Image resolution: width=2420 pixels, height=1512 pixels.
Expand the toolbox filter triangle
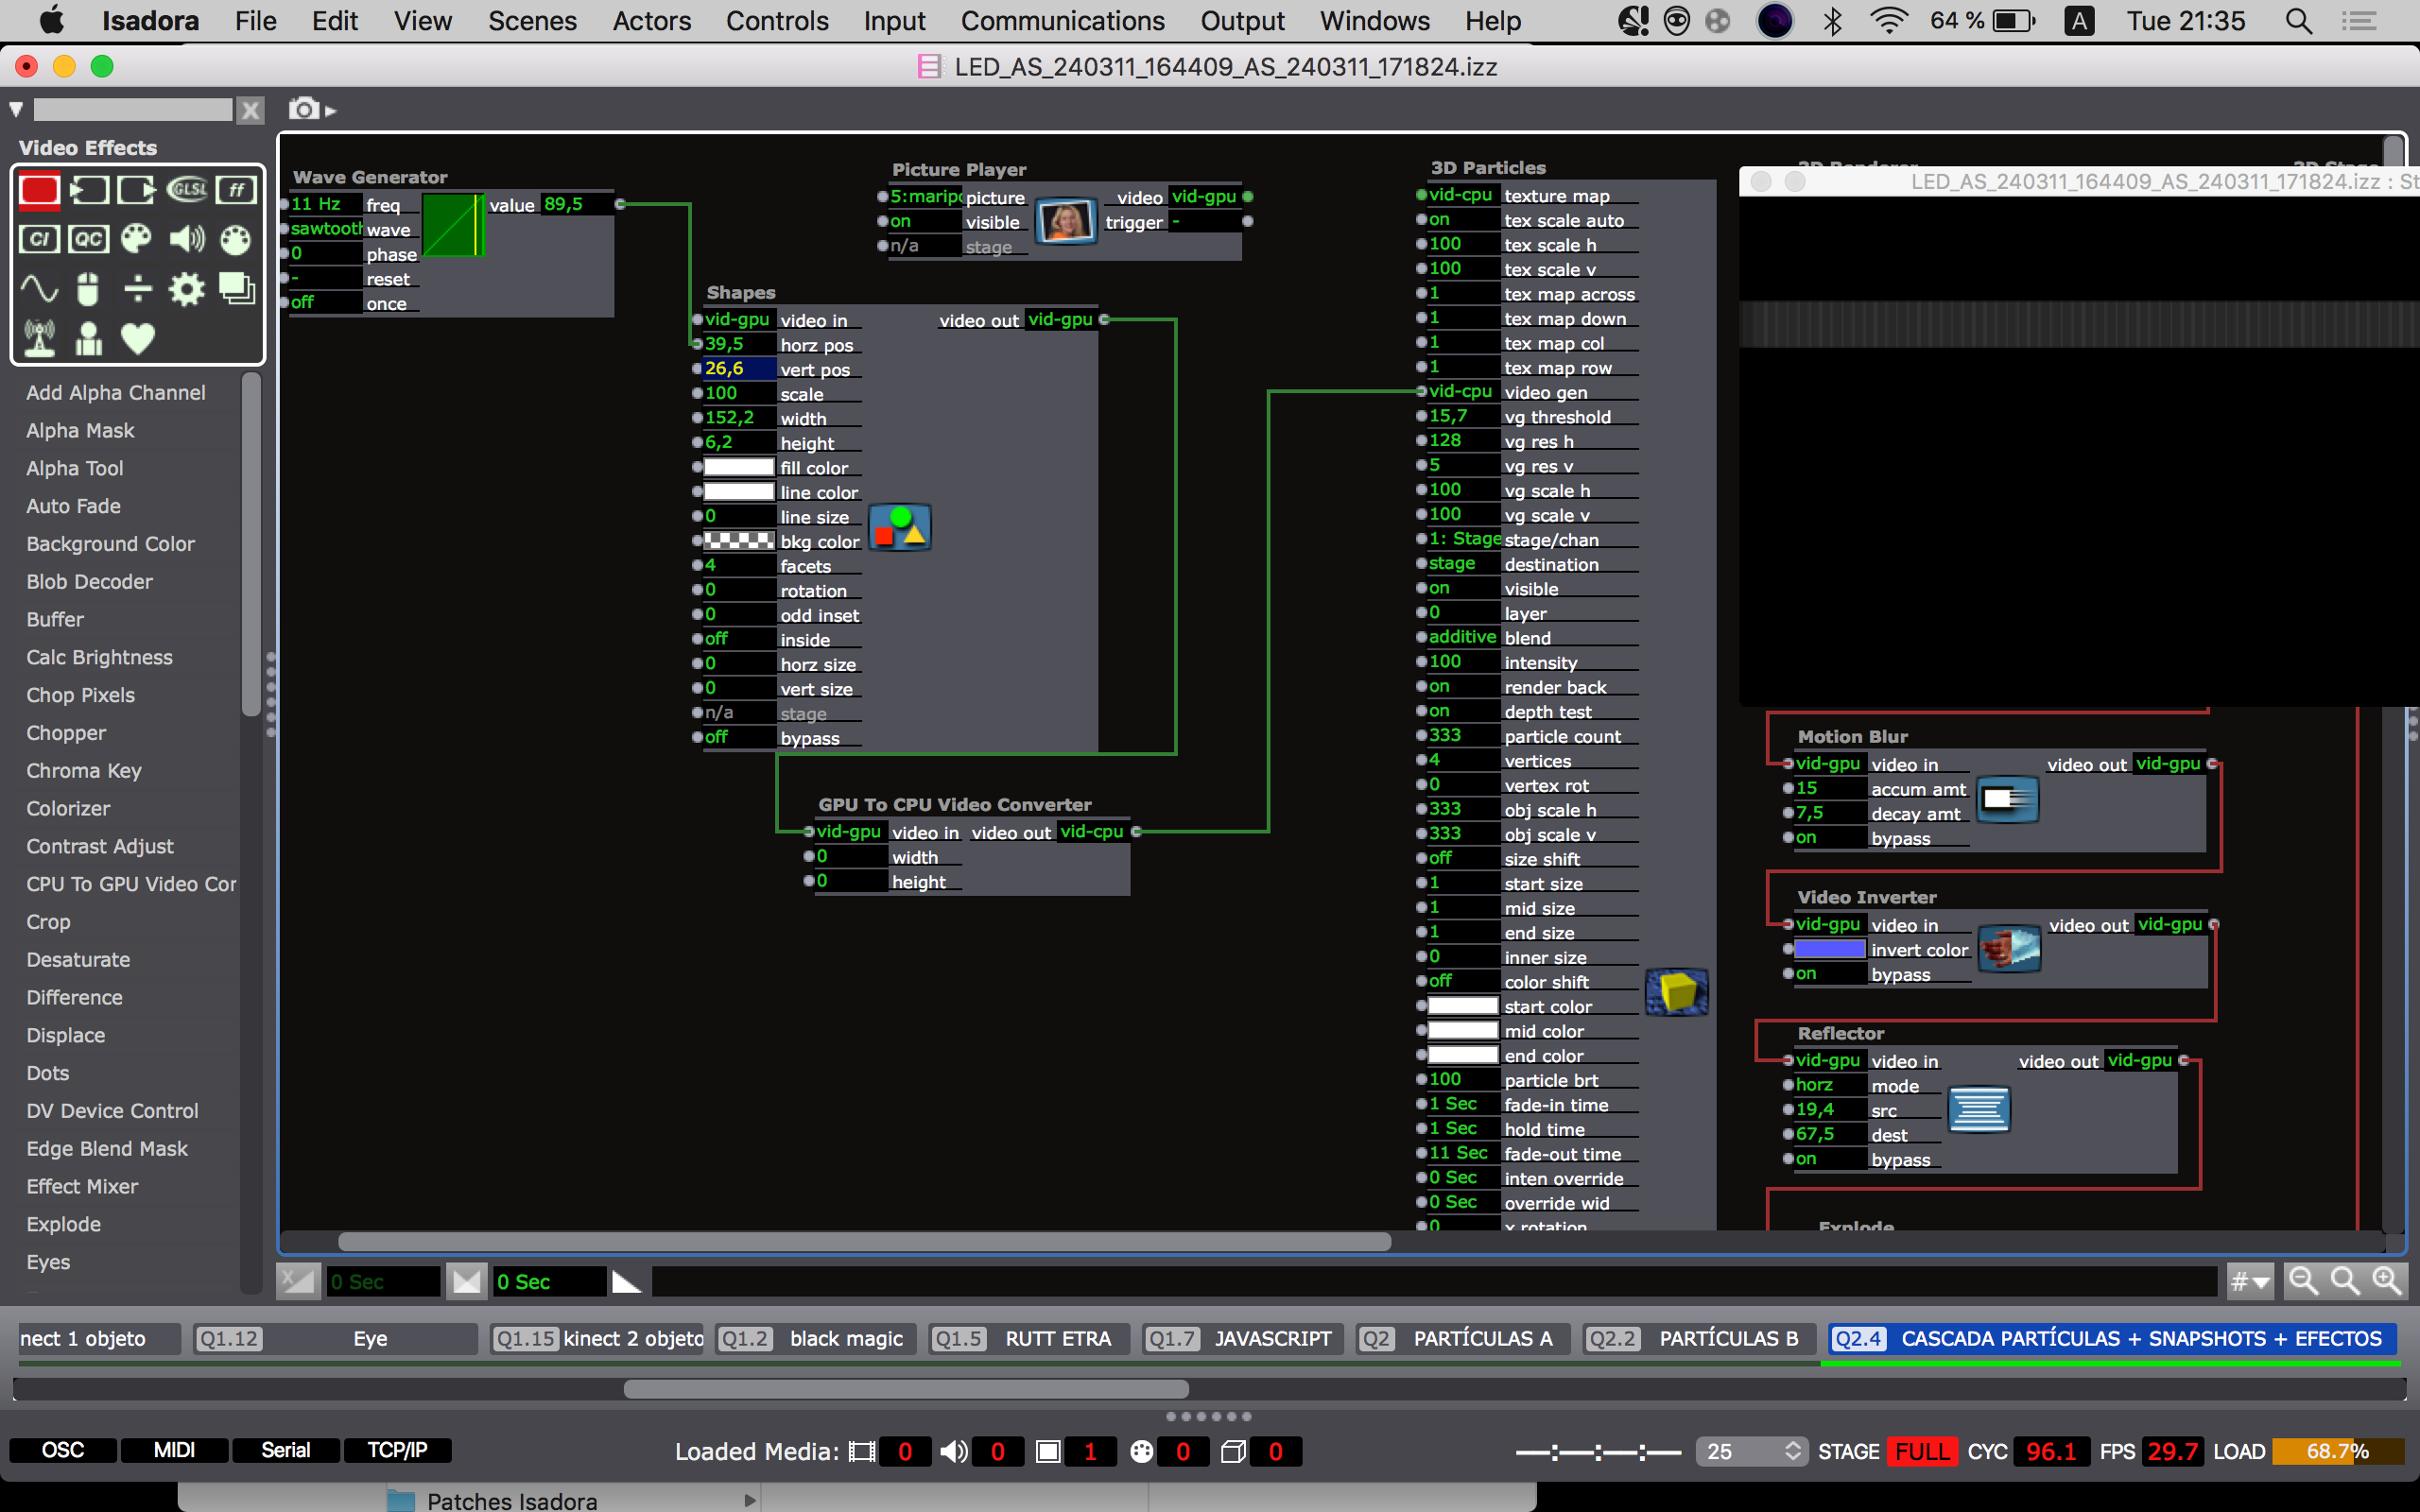point(16,109)
